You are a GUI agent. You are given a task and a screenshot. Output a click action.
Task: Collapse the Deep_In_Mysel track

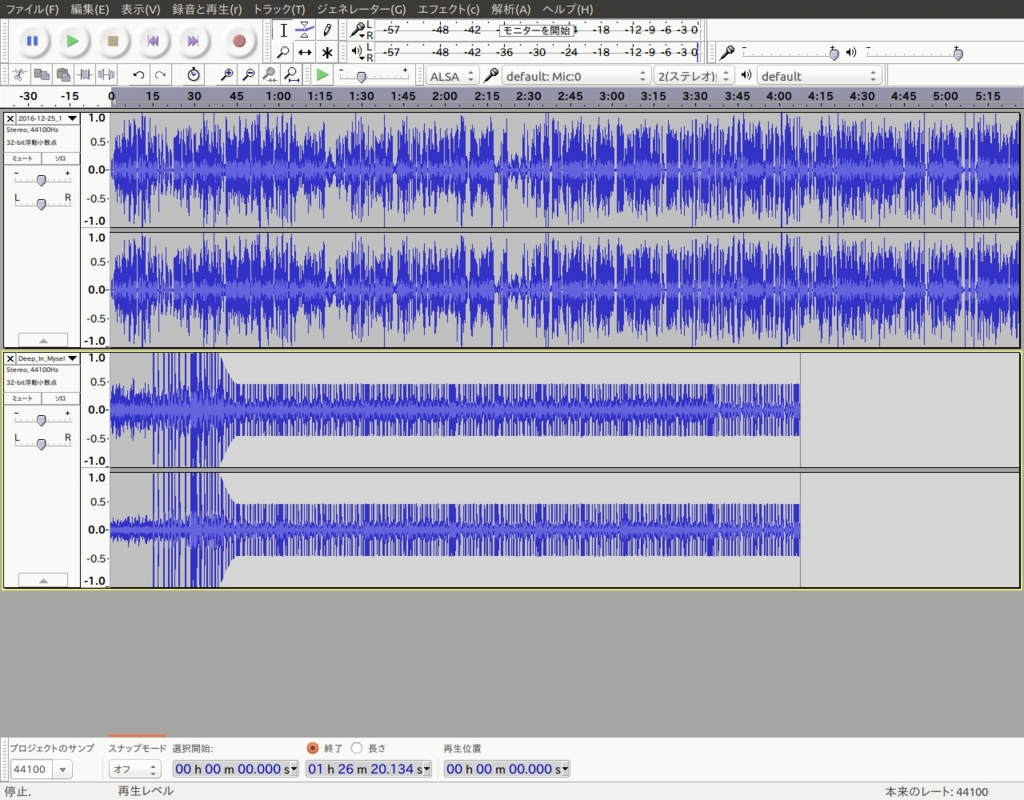(43, 580)
